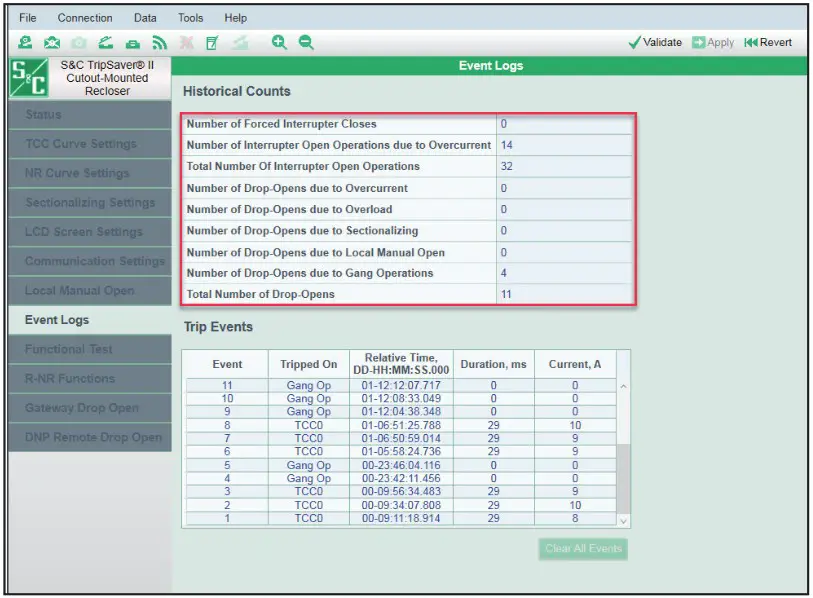This screenshot has height=598, width=813.
Task: Click the S&C logo
Action: coord(30,78)
